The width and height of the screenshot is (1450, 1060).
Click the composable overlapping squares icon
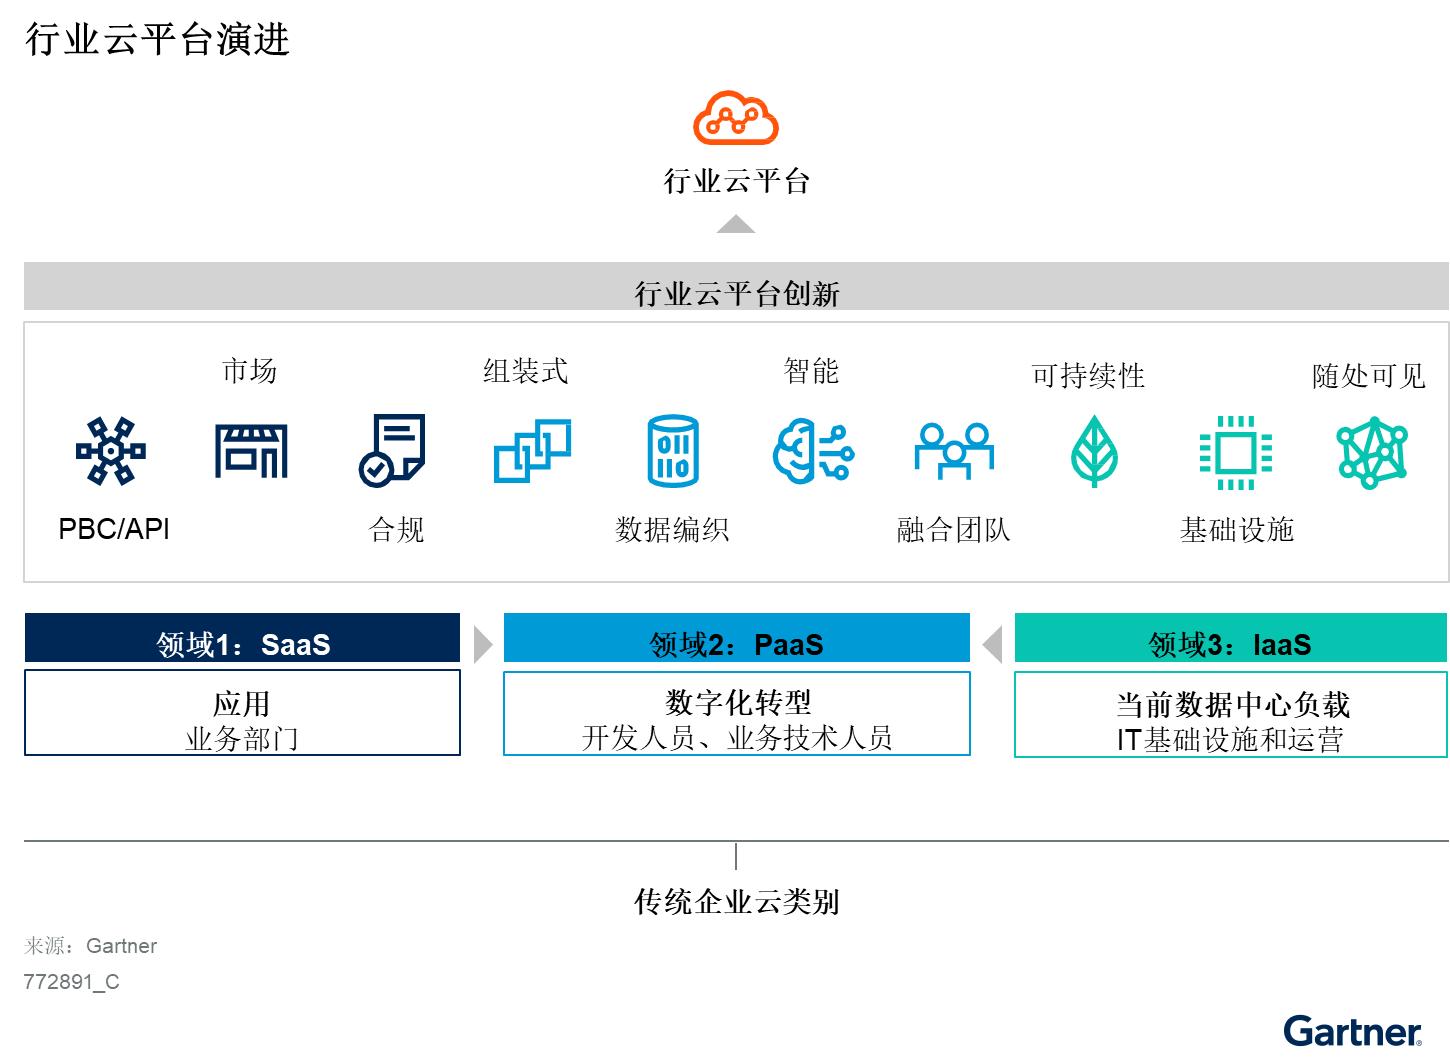tap(532, 451)
